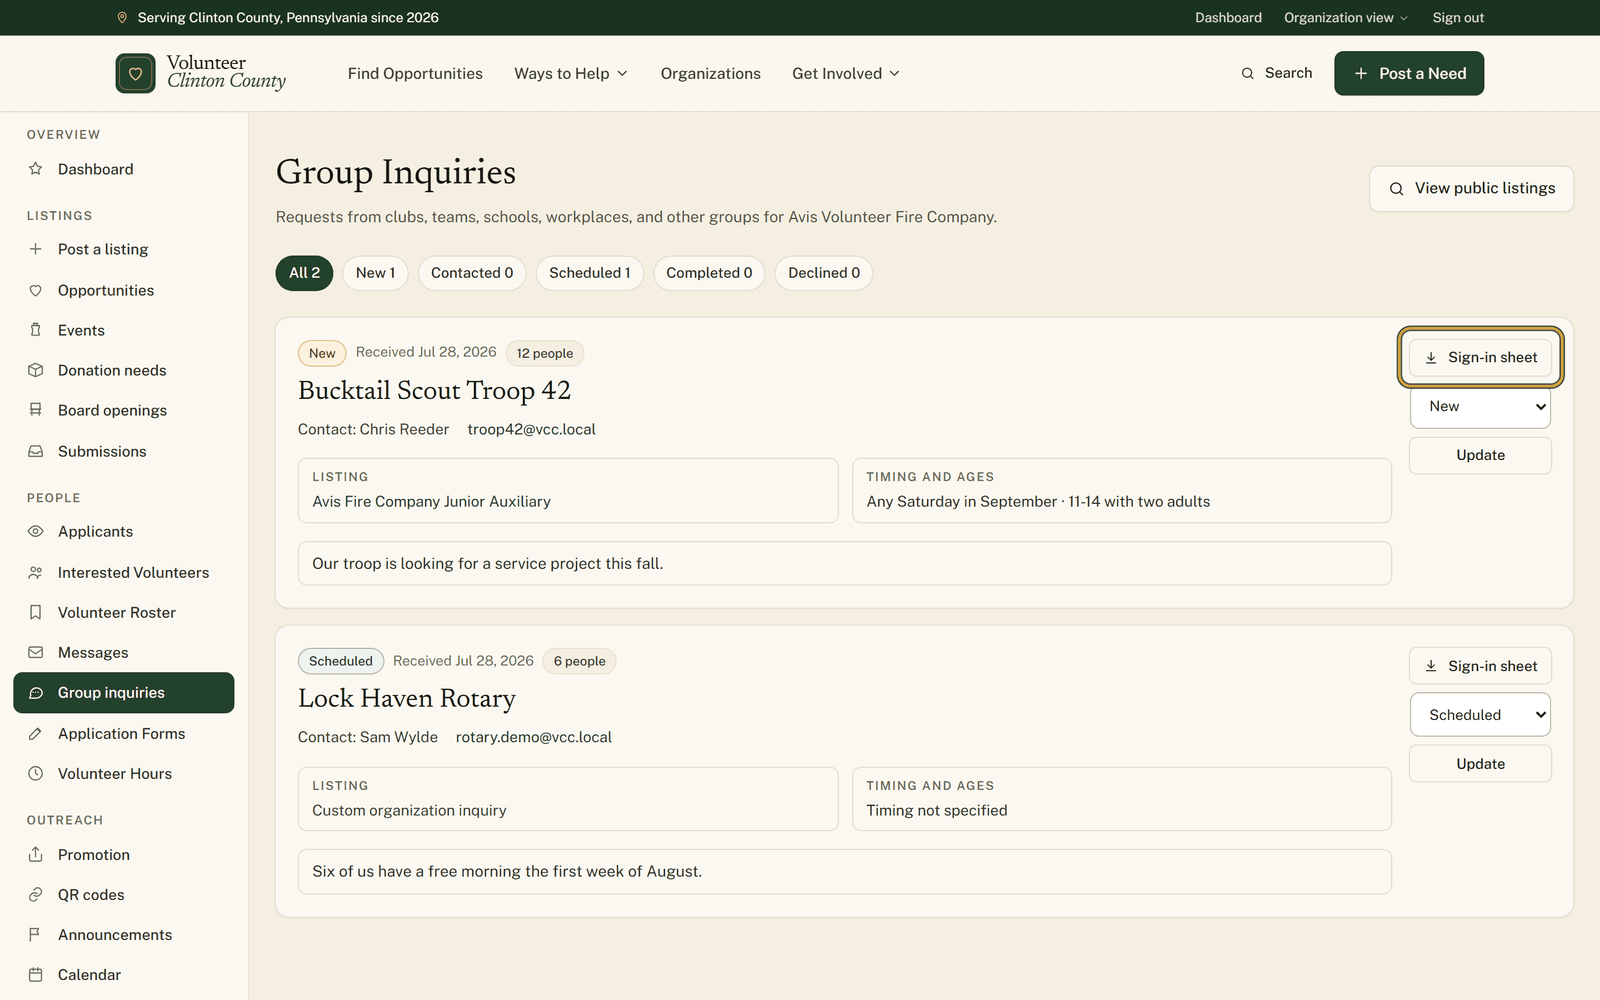1600x1000 pixels.
Task: Click Contact: Chris Reeder text
Action: [373, 429]
